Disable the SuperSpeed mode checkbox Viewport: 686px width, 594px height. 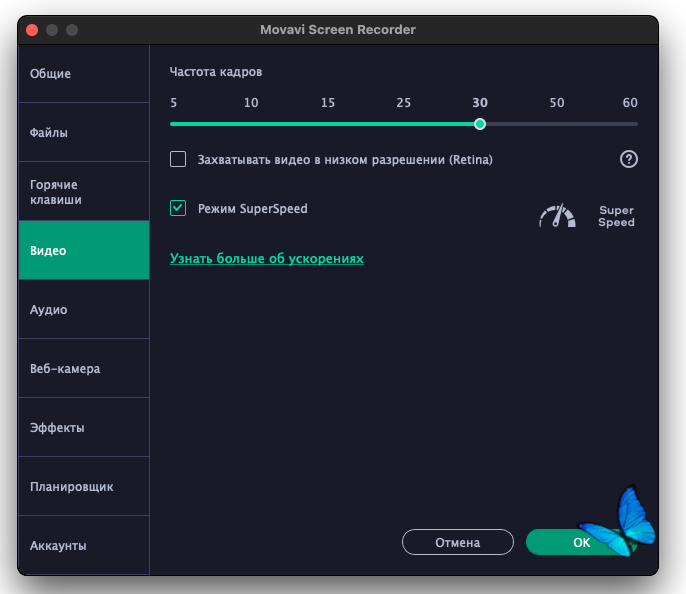pos(178,208)
